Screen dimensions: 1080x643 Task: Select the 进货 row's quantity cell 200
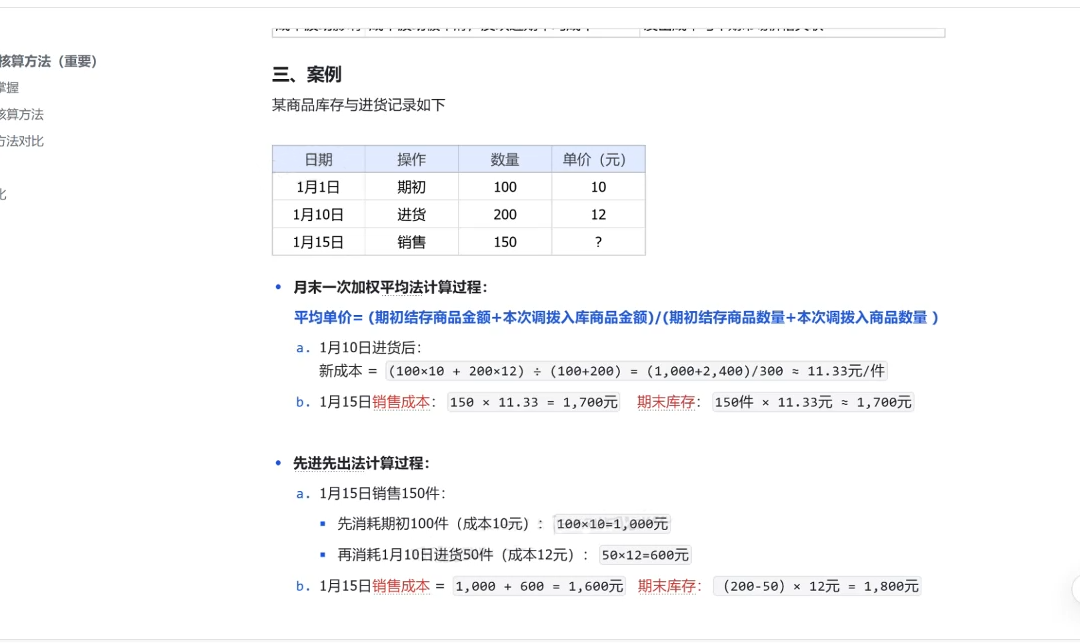pyautogui.click(x=504, y=213)
